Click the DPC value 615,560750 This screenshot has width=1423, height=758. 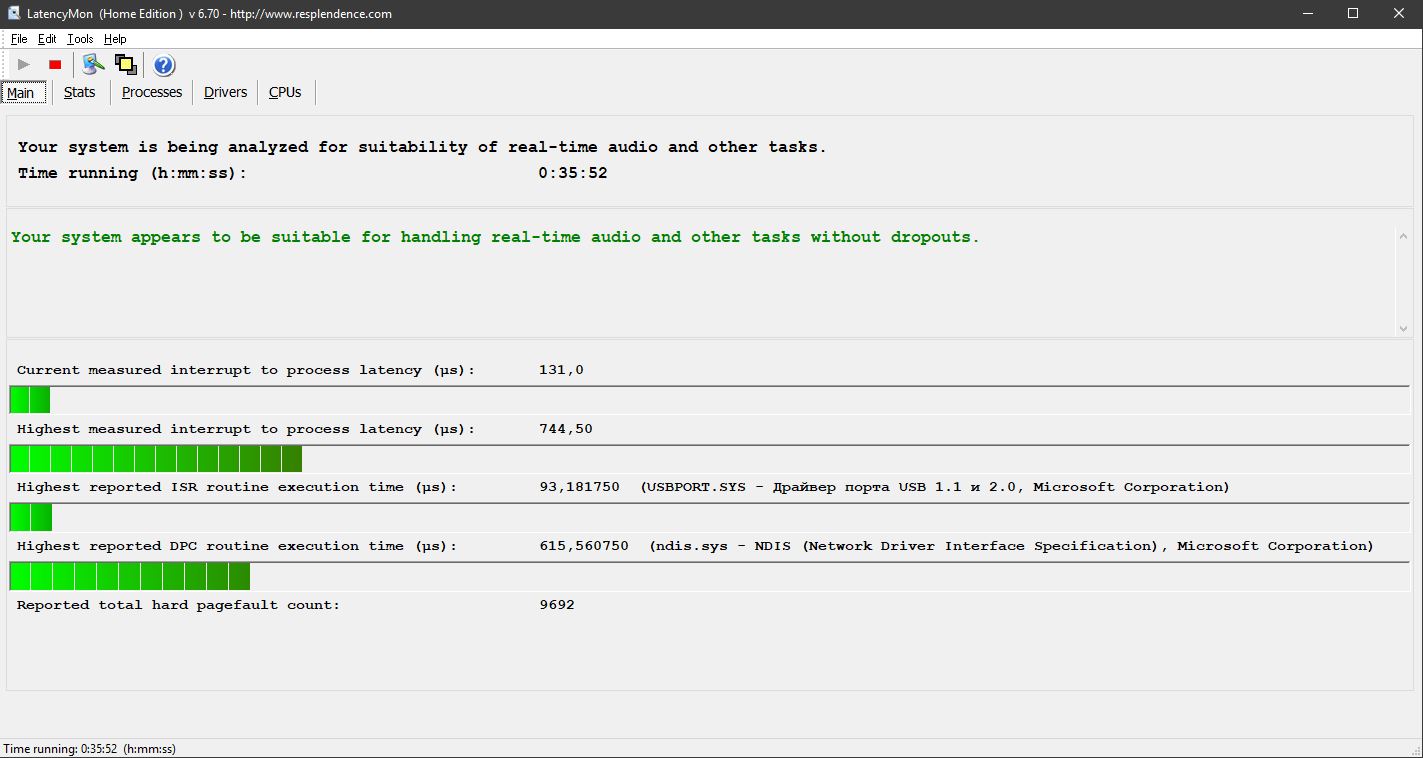click(584, 546)
